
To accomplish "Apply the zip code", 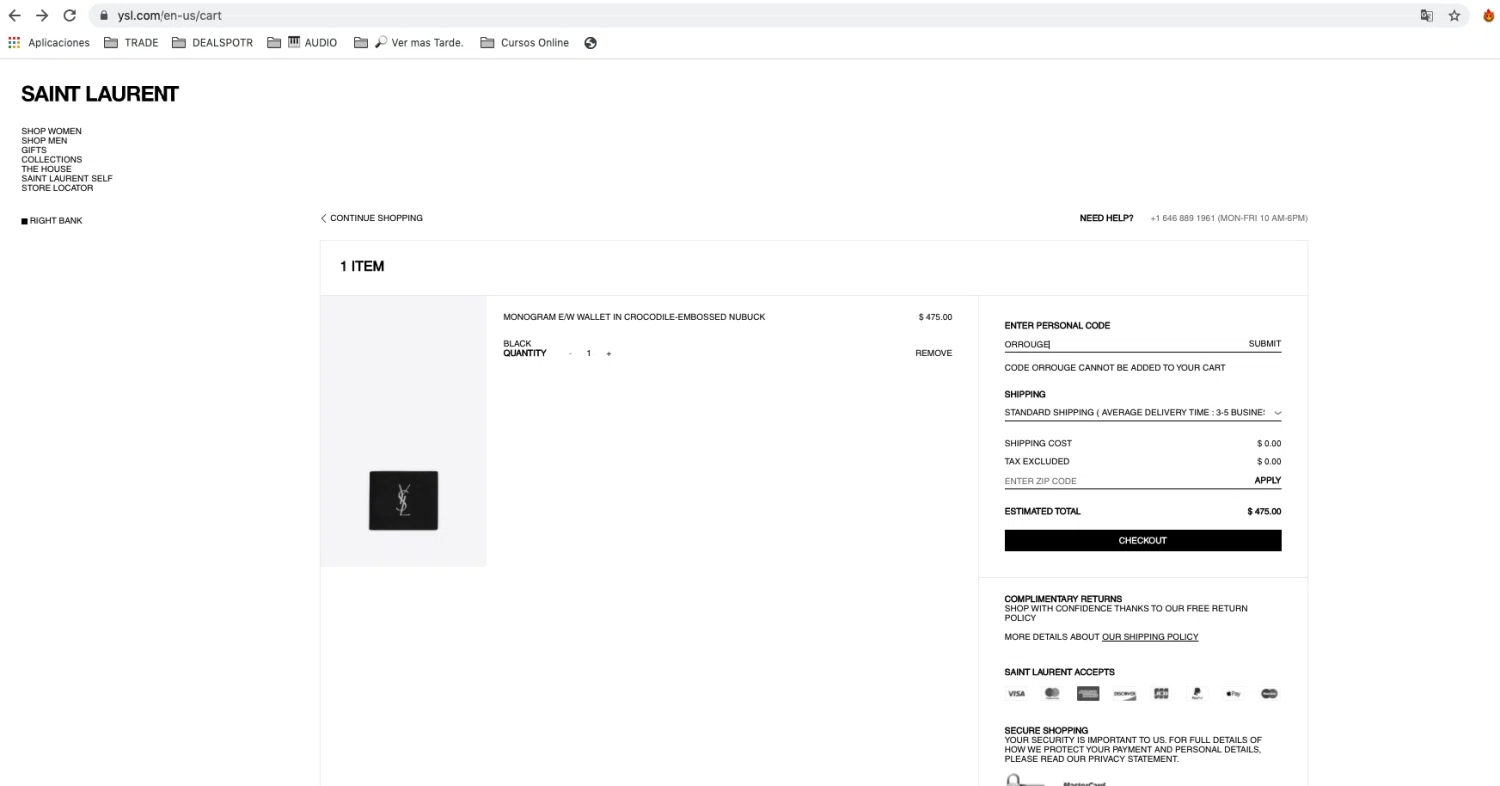I will (1268, 481).
